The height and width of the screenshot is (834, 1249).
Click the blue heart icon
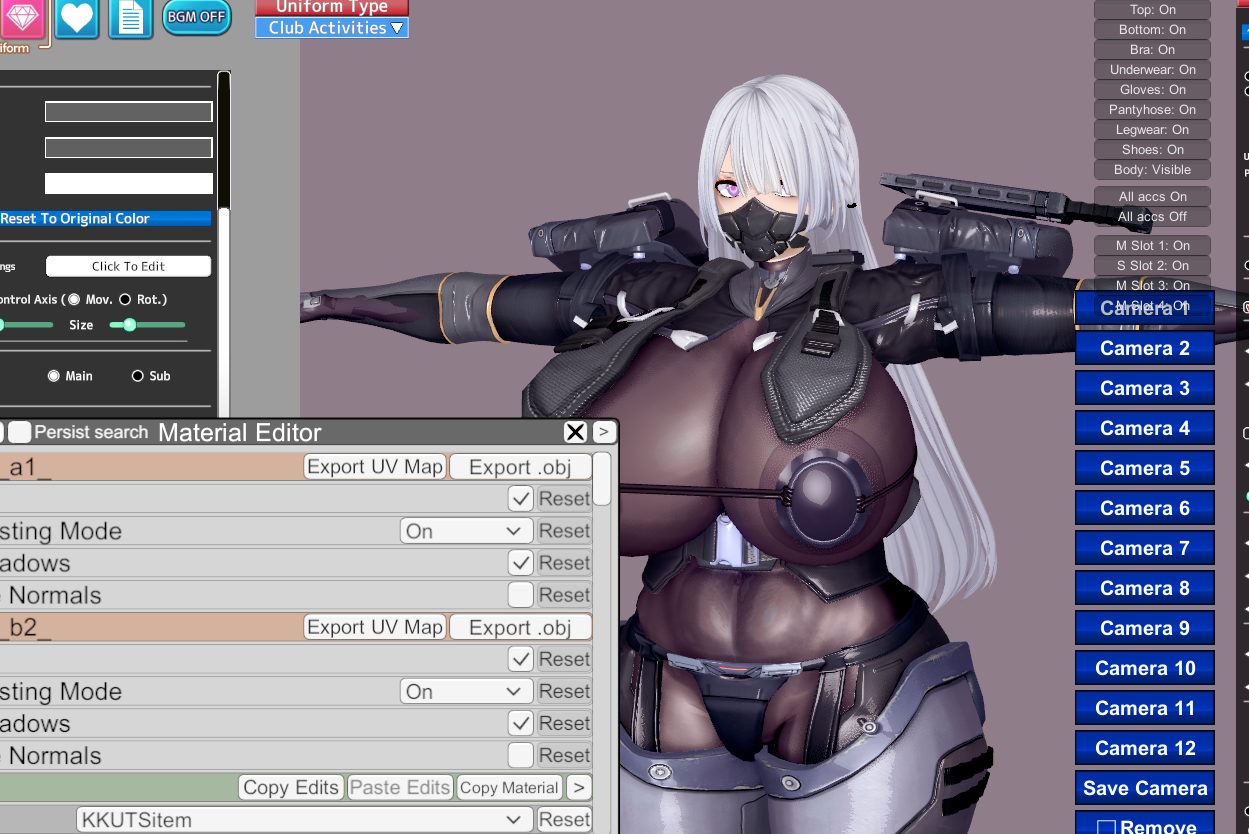(77, 17)
